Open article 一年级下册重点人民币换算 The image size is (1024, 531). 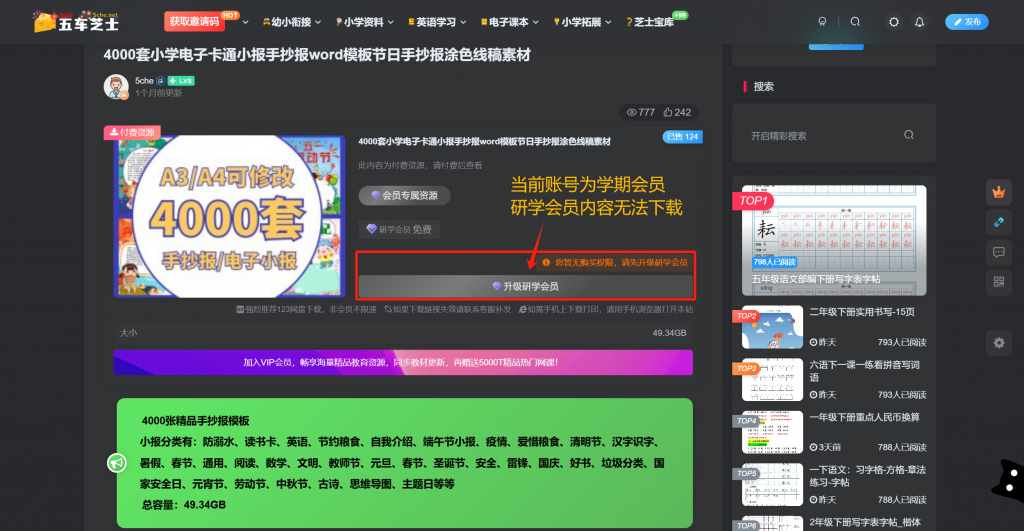coord(865,417)
